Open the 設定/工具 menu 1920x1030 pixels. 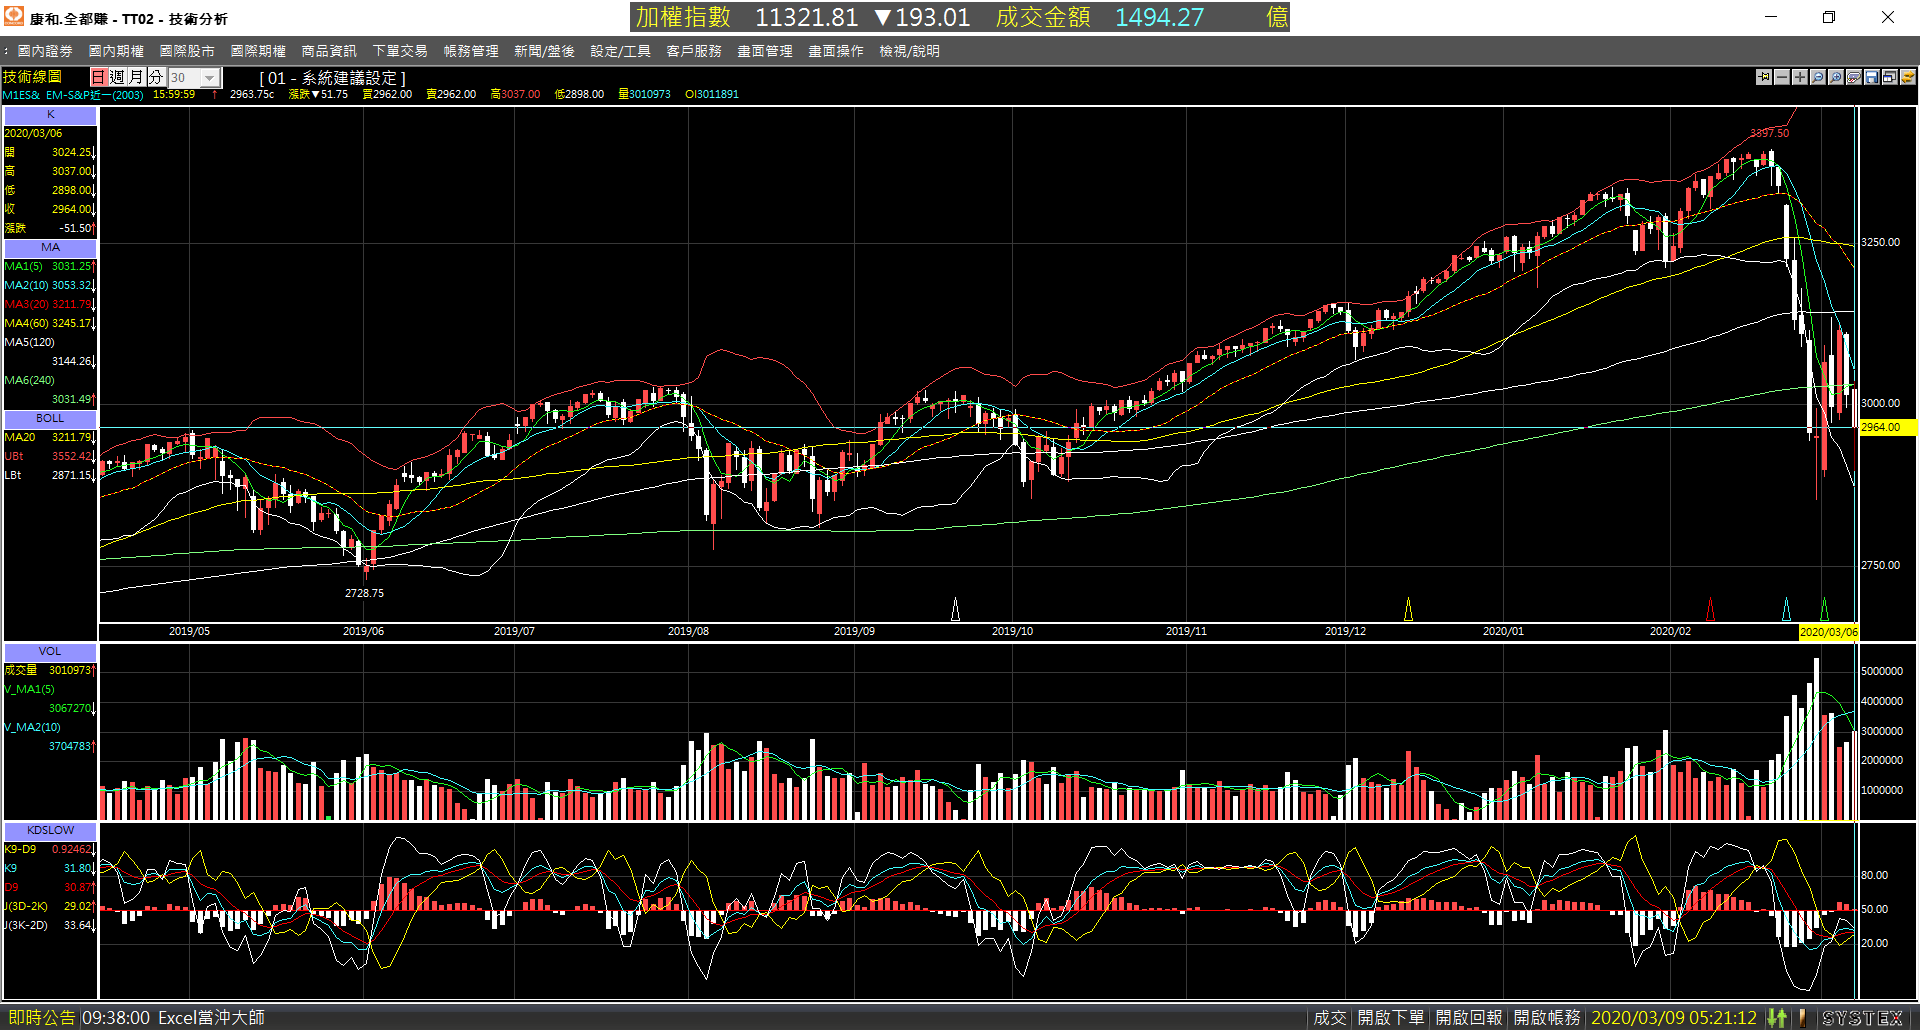coord(620,51)
